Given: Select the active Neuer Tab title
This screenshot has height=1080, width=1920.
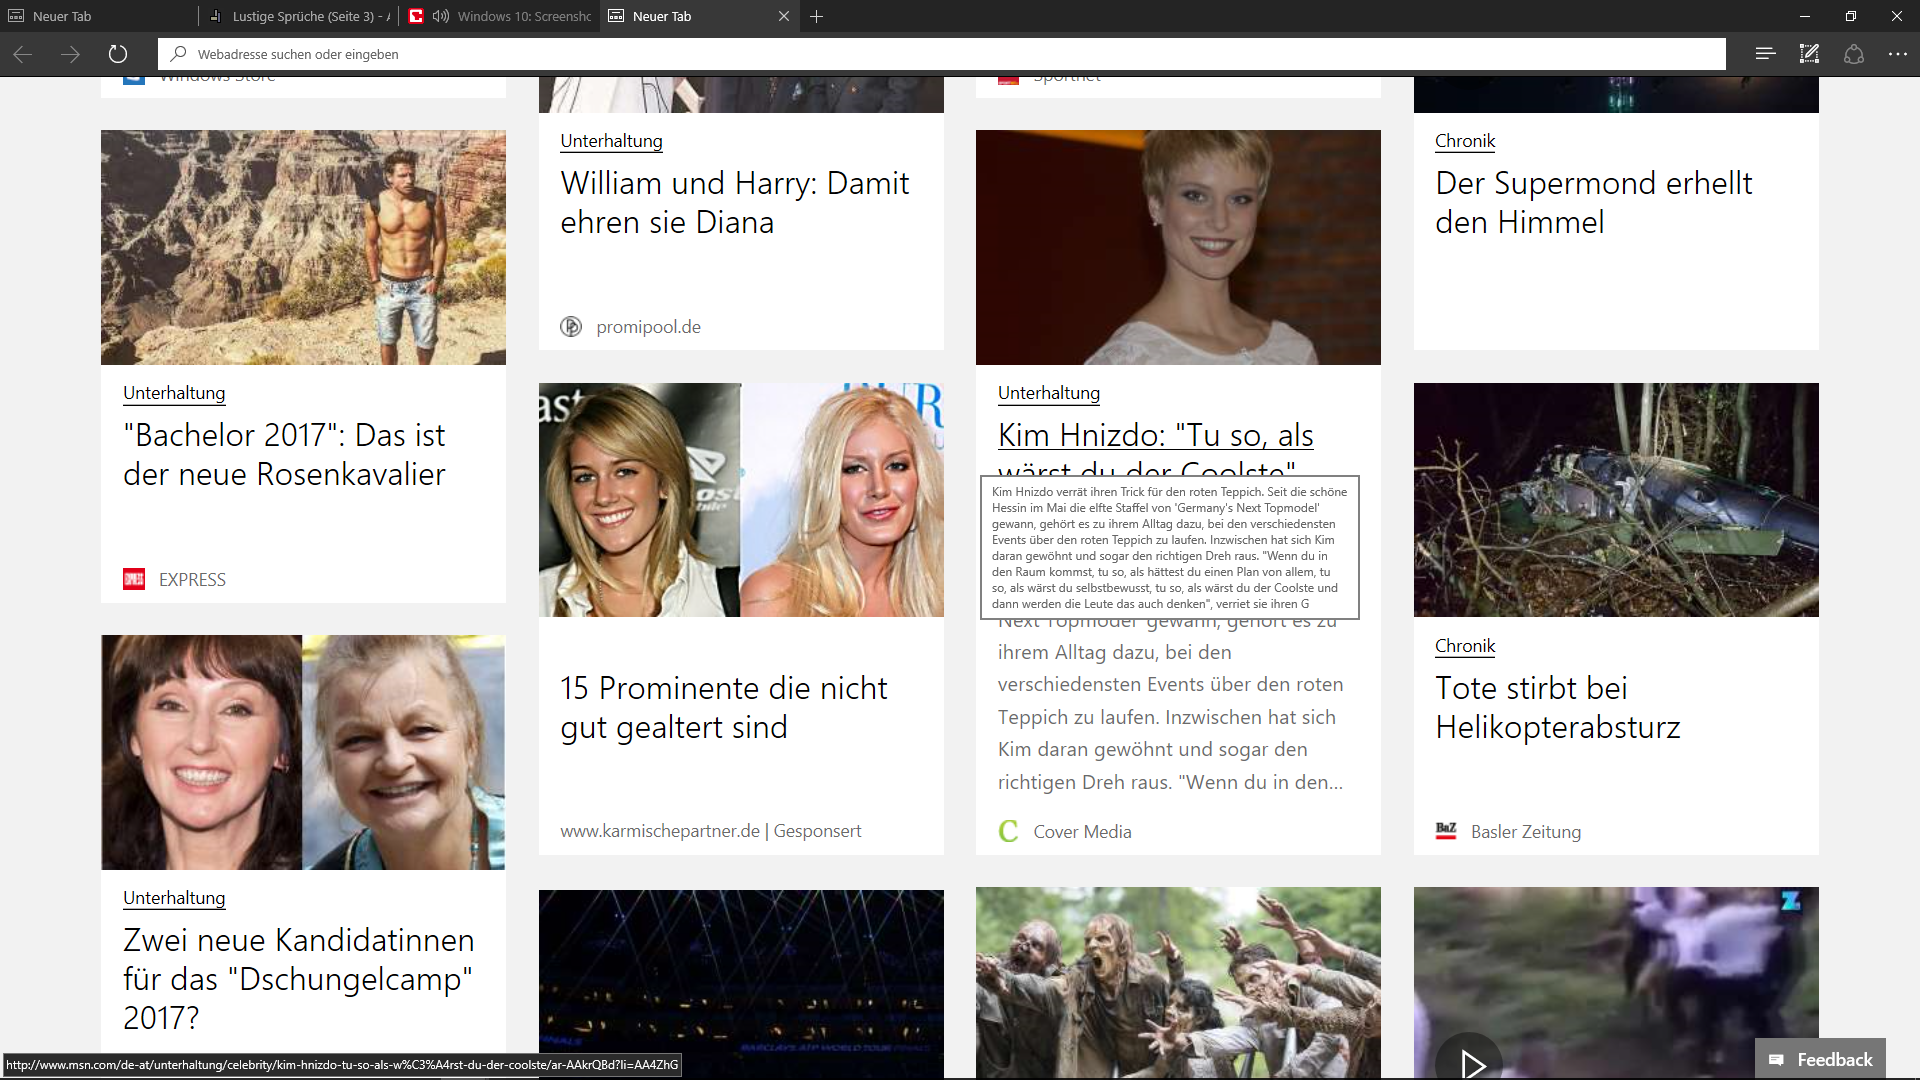Looking at the screenshot, I should pyautogui.click(x=662, y=16).
